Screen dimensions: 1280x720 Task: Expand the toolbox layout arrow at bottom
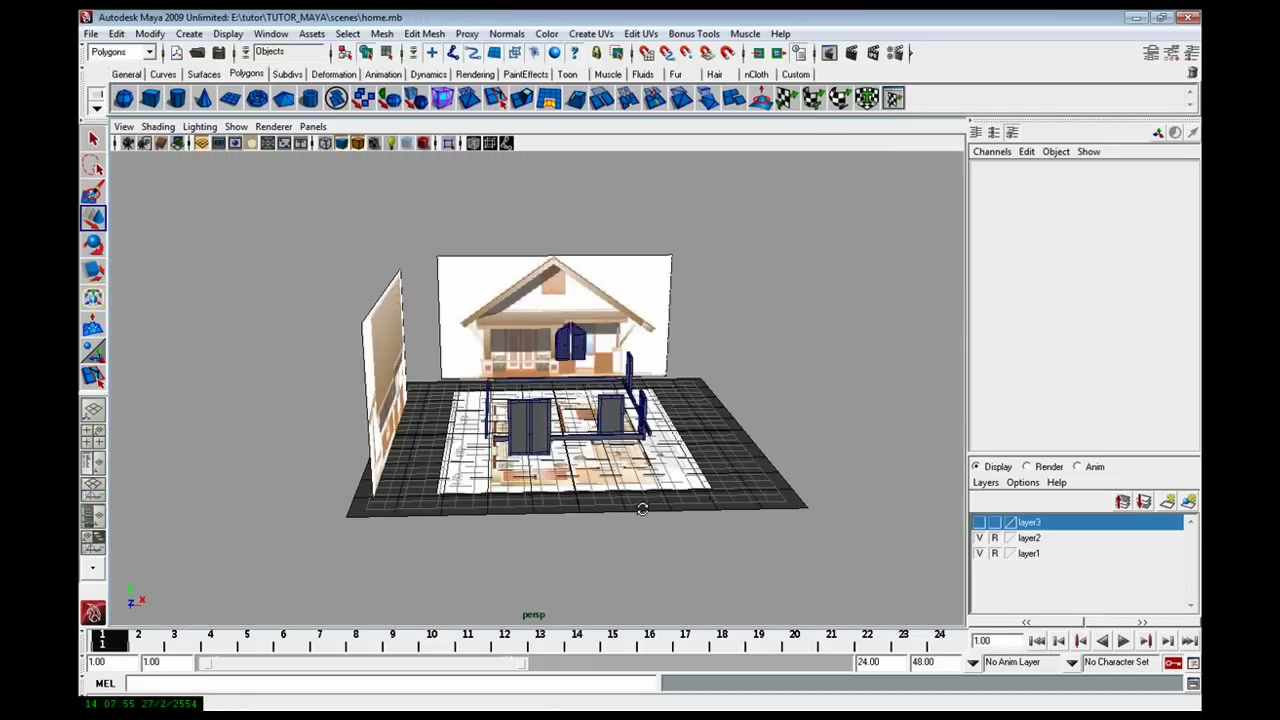[x=93, y=568]
